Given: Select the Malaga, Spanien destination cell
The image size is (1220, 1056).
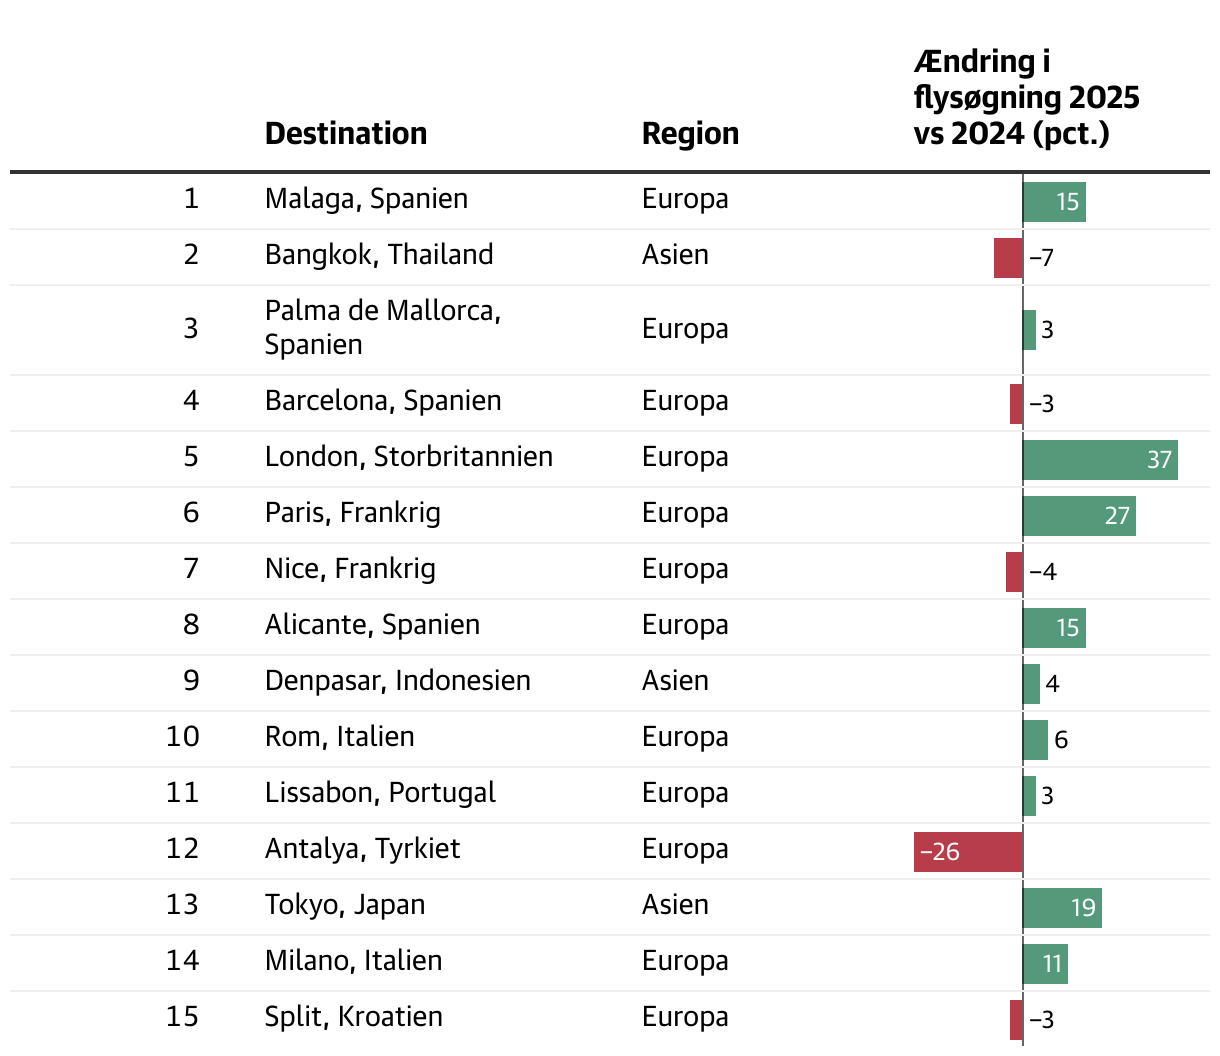Looking at the screenshot, I should coord(366,199).
